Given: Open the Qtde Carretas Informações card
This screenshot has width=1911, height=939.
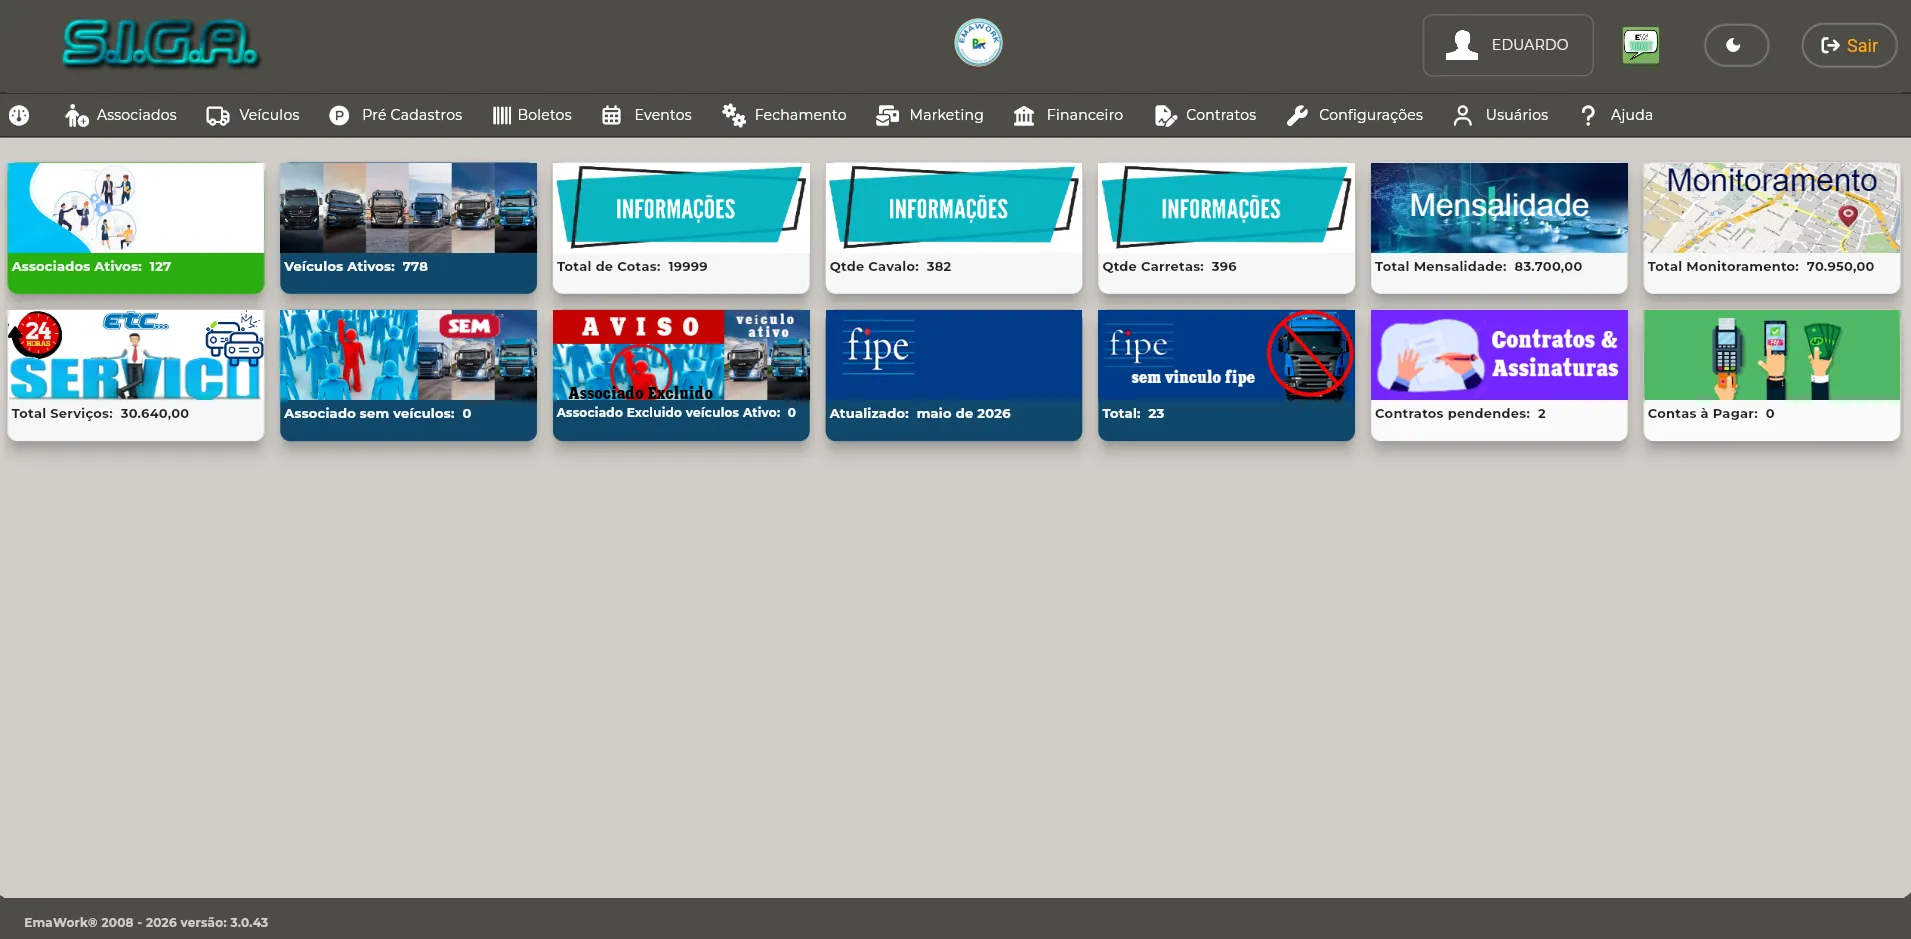Looking at the screenshot, I should pyautogui.click(x=1226, y=208).
